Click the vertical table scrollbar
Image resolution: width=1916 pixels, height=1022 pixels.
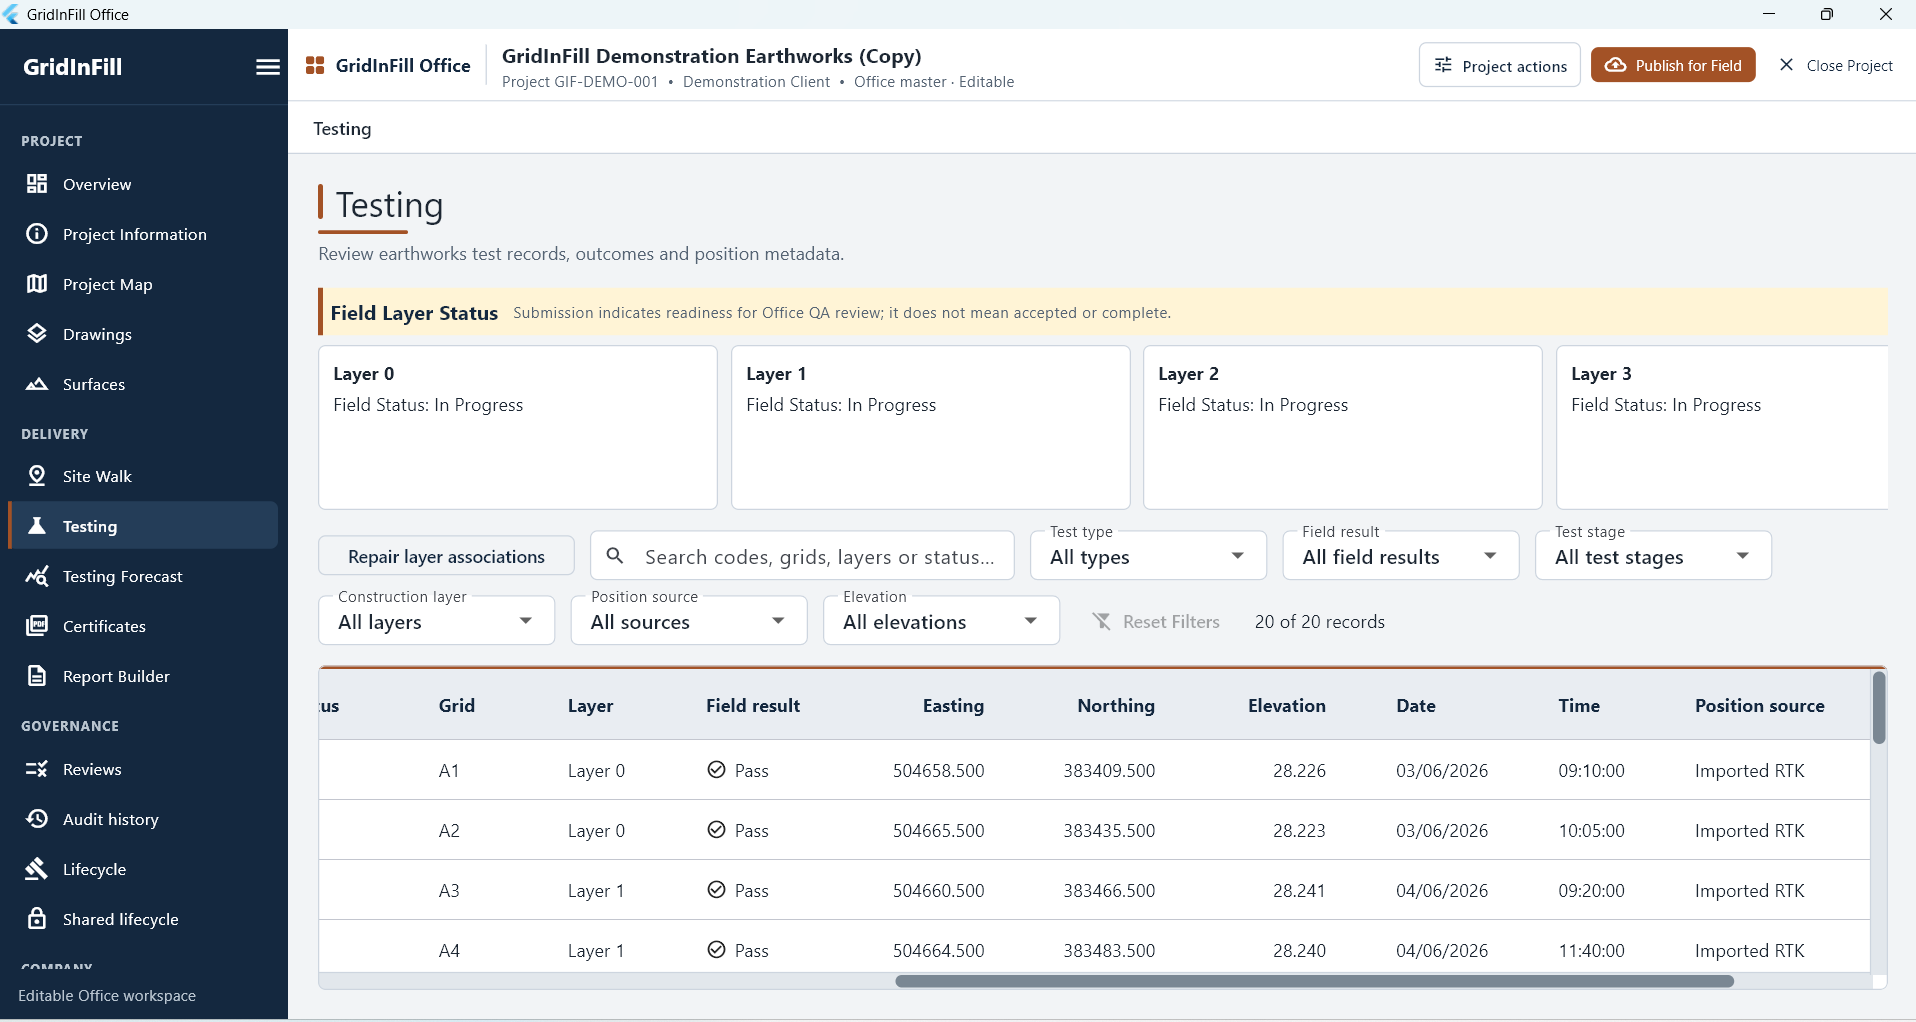(x=1879, y=708)
